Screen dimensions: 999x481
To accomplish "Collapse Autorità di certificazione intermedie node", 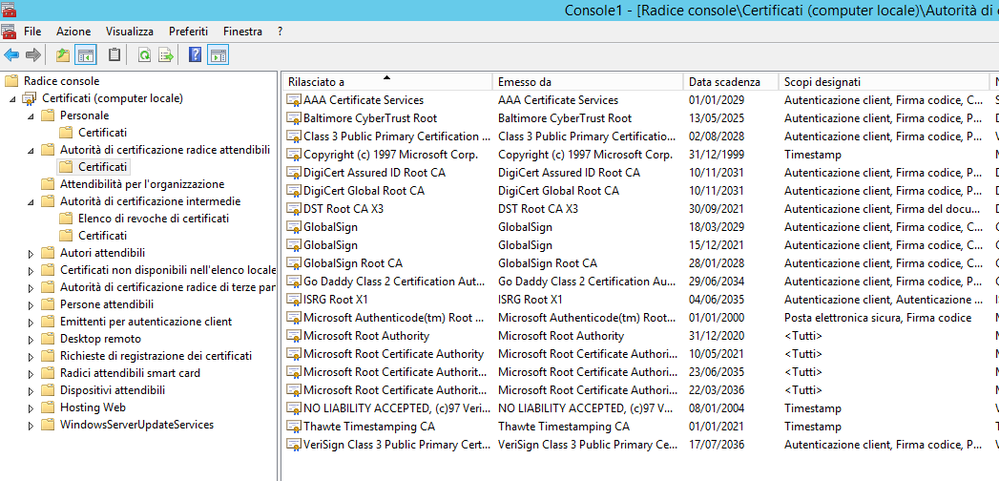I will point(31,202).
